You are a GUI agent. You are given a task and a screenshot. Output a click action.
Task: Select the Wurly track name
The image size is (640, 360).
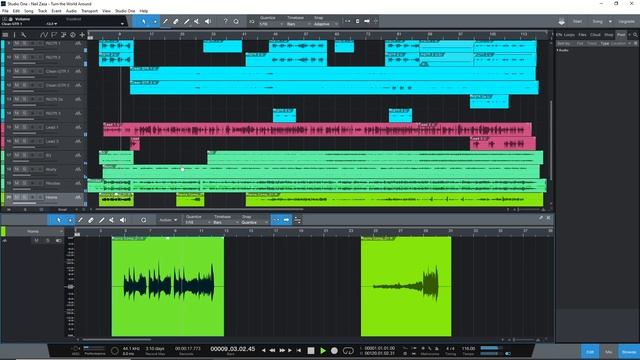point(51,169)
